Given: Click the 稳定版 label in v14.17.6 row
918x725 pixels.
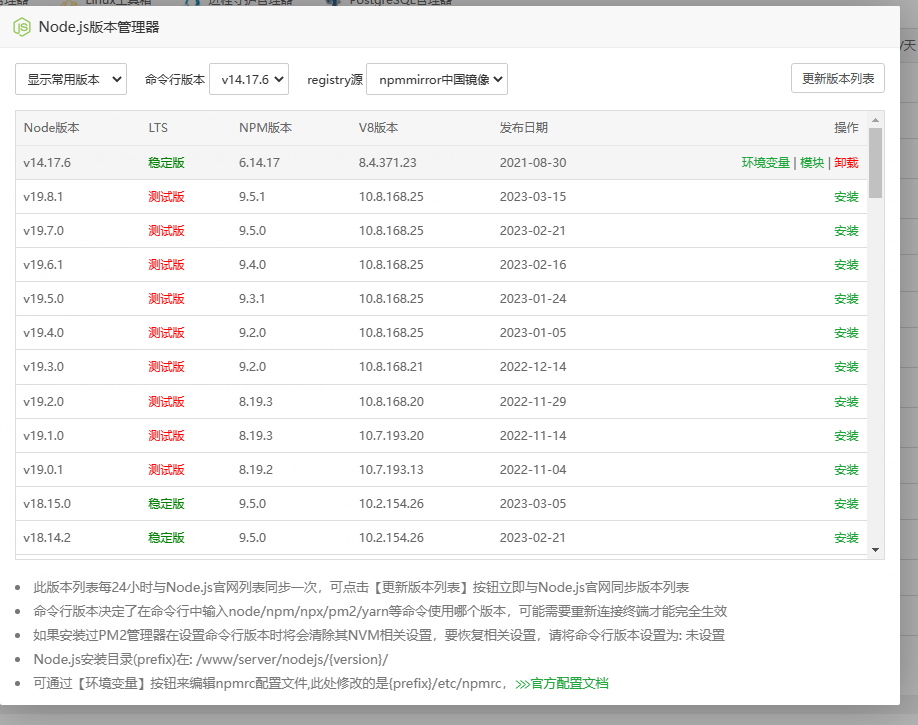Looking at the screenshot, I should coord(166,163).
